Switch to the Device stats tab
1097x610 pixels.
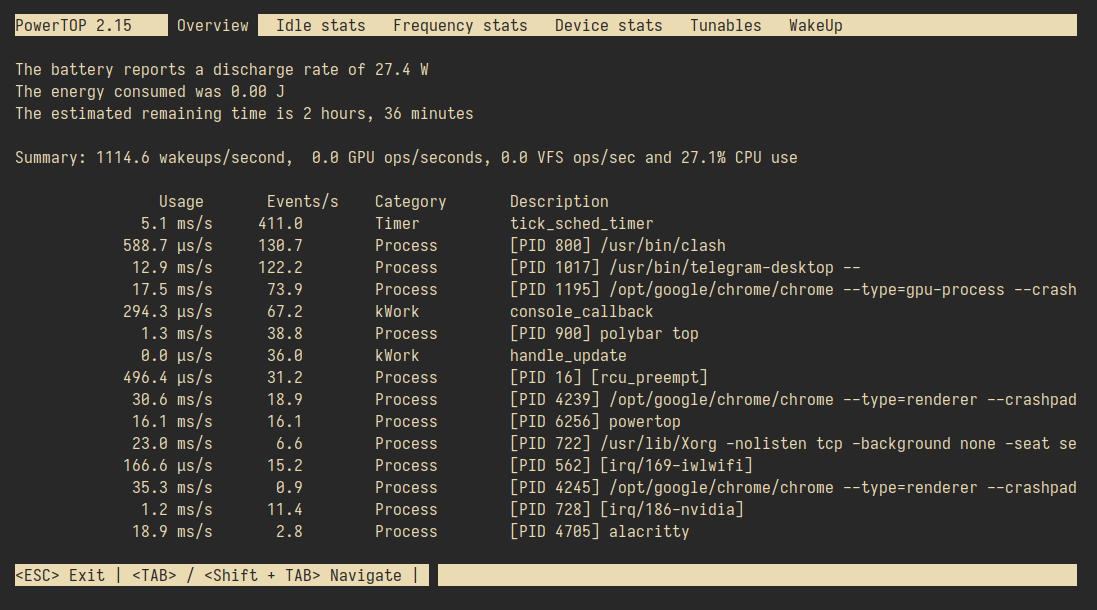(608, 25)
